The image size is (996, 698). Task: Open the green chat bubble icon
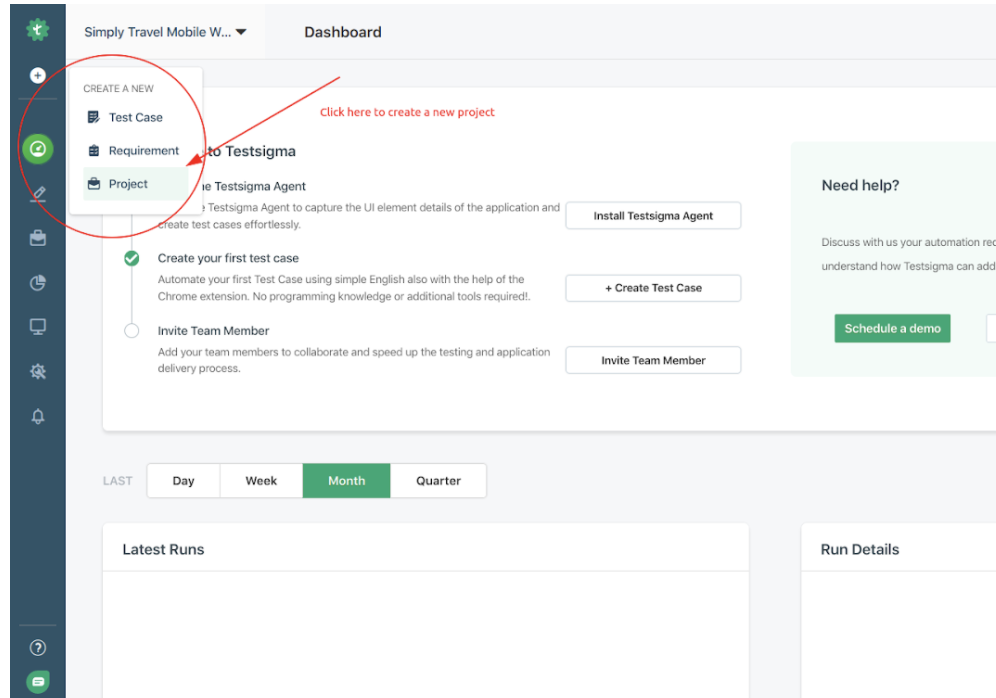pyautogui.click(x=38, y=681)
